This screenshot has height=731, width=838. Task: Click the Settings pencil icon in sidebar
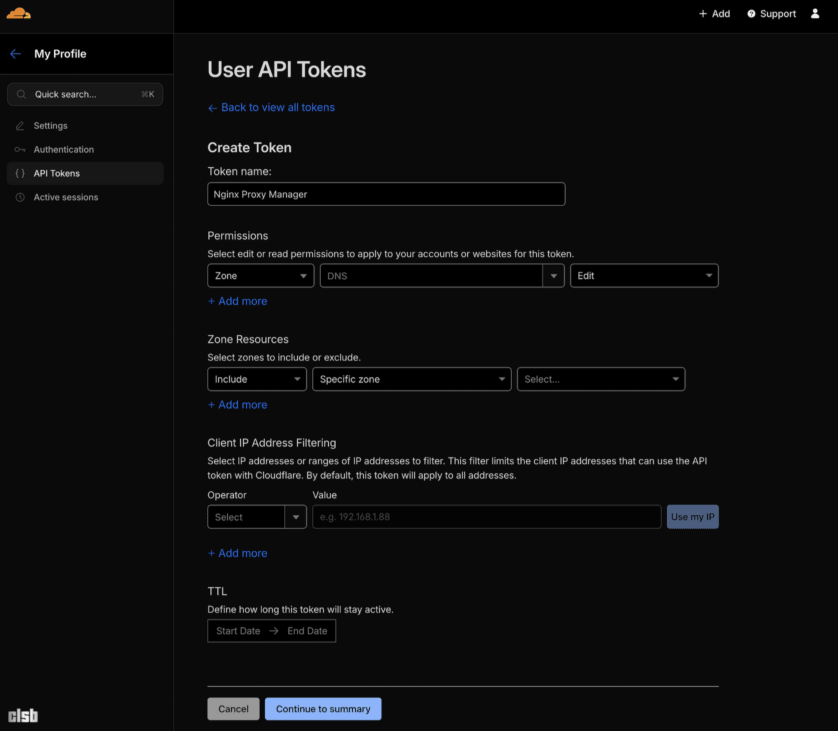click(x=22, y=125)
